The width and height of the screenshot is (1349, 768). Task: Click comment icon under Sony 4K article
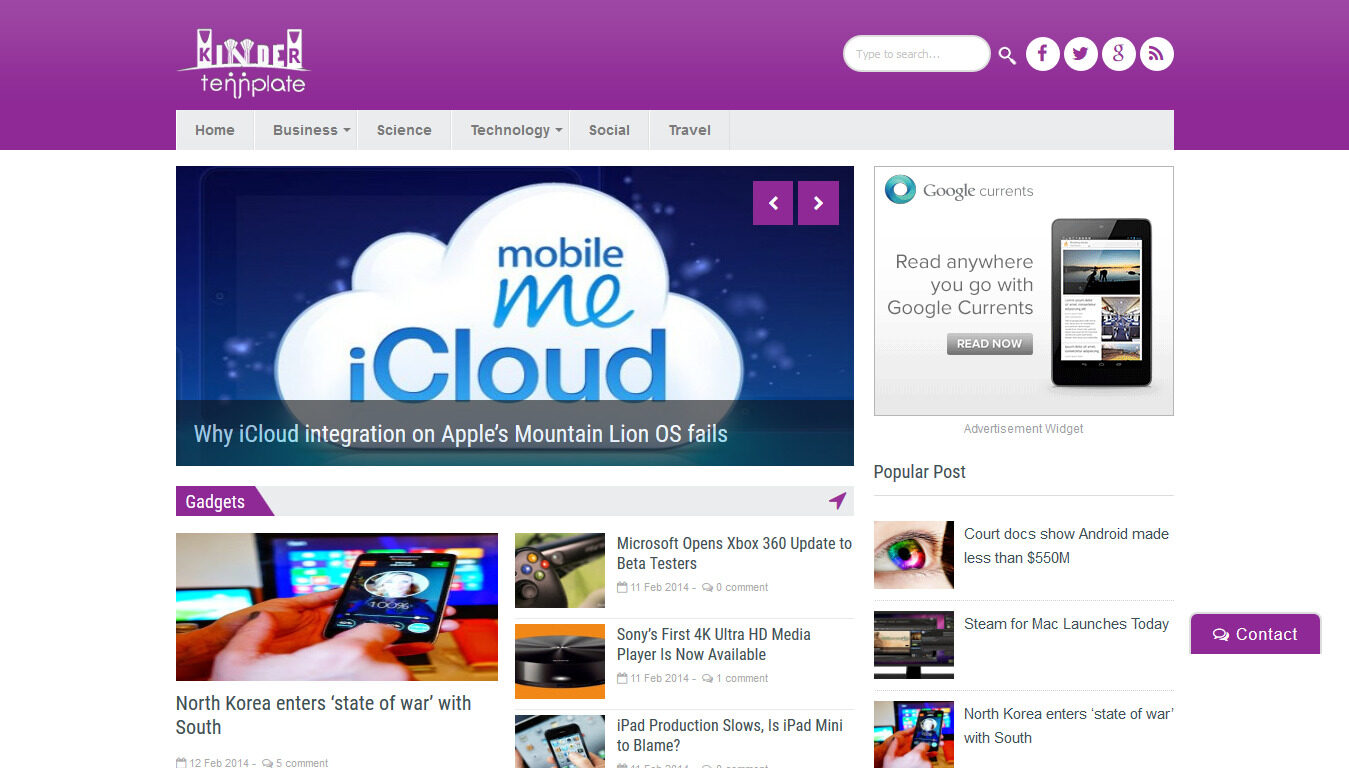(x=707, y=679)
